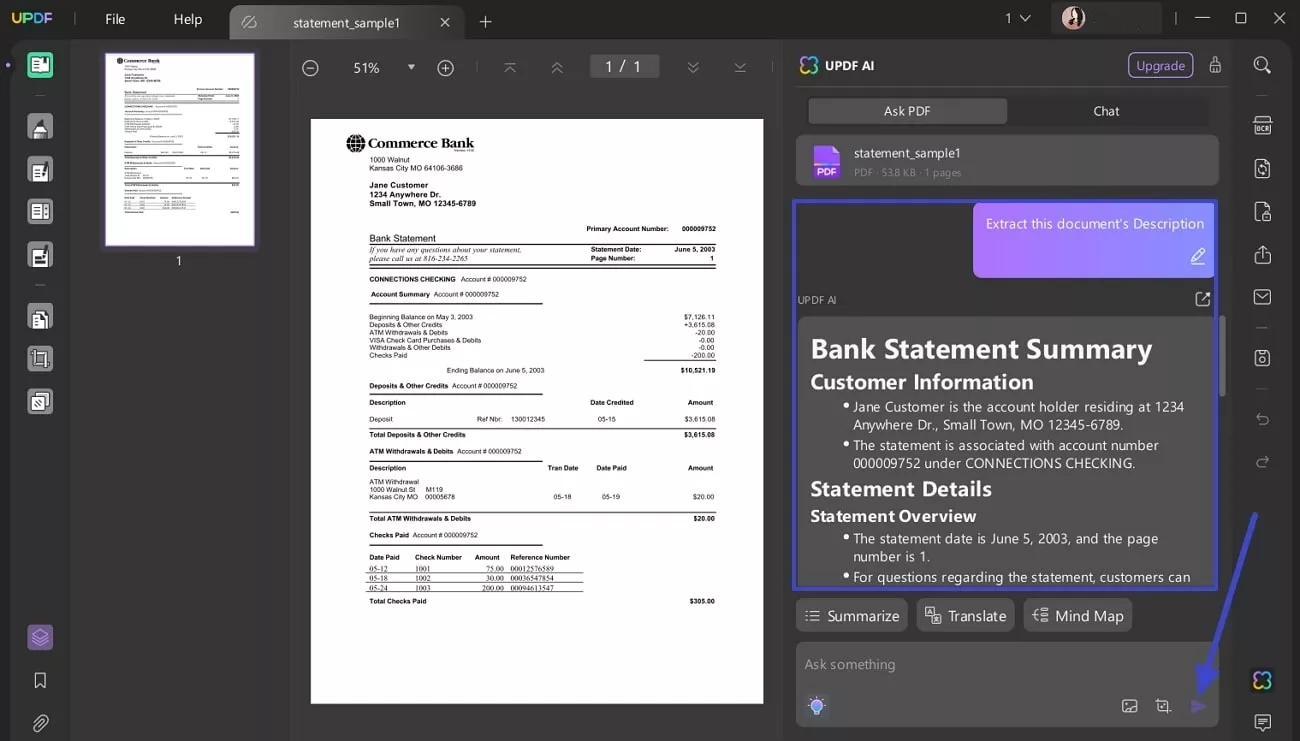The width and height of the screenshot is (1300, 741).
Task: Send file by email icon
Action: pos(1262,297)
